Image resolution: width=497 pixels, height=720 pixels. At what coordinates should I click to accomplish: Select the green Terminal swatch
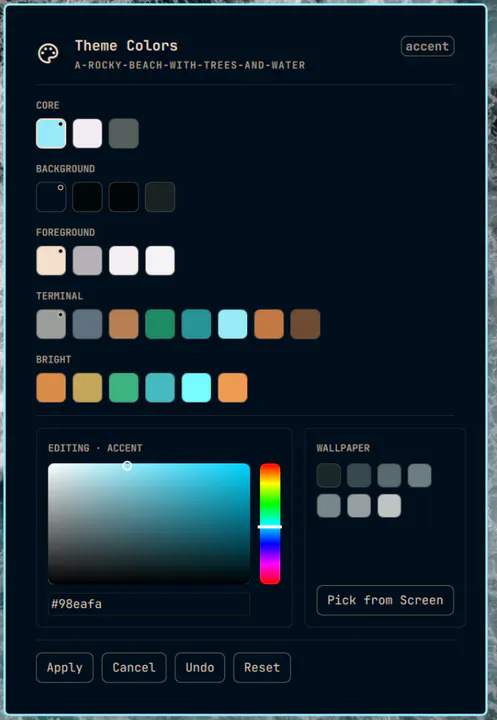(x=160, y=324)
